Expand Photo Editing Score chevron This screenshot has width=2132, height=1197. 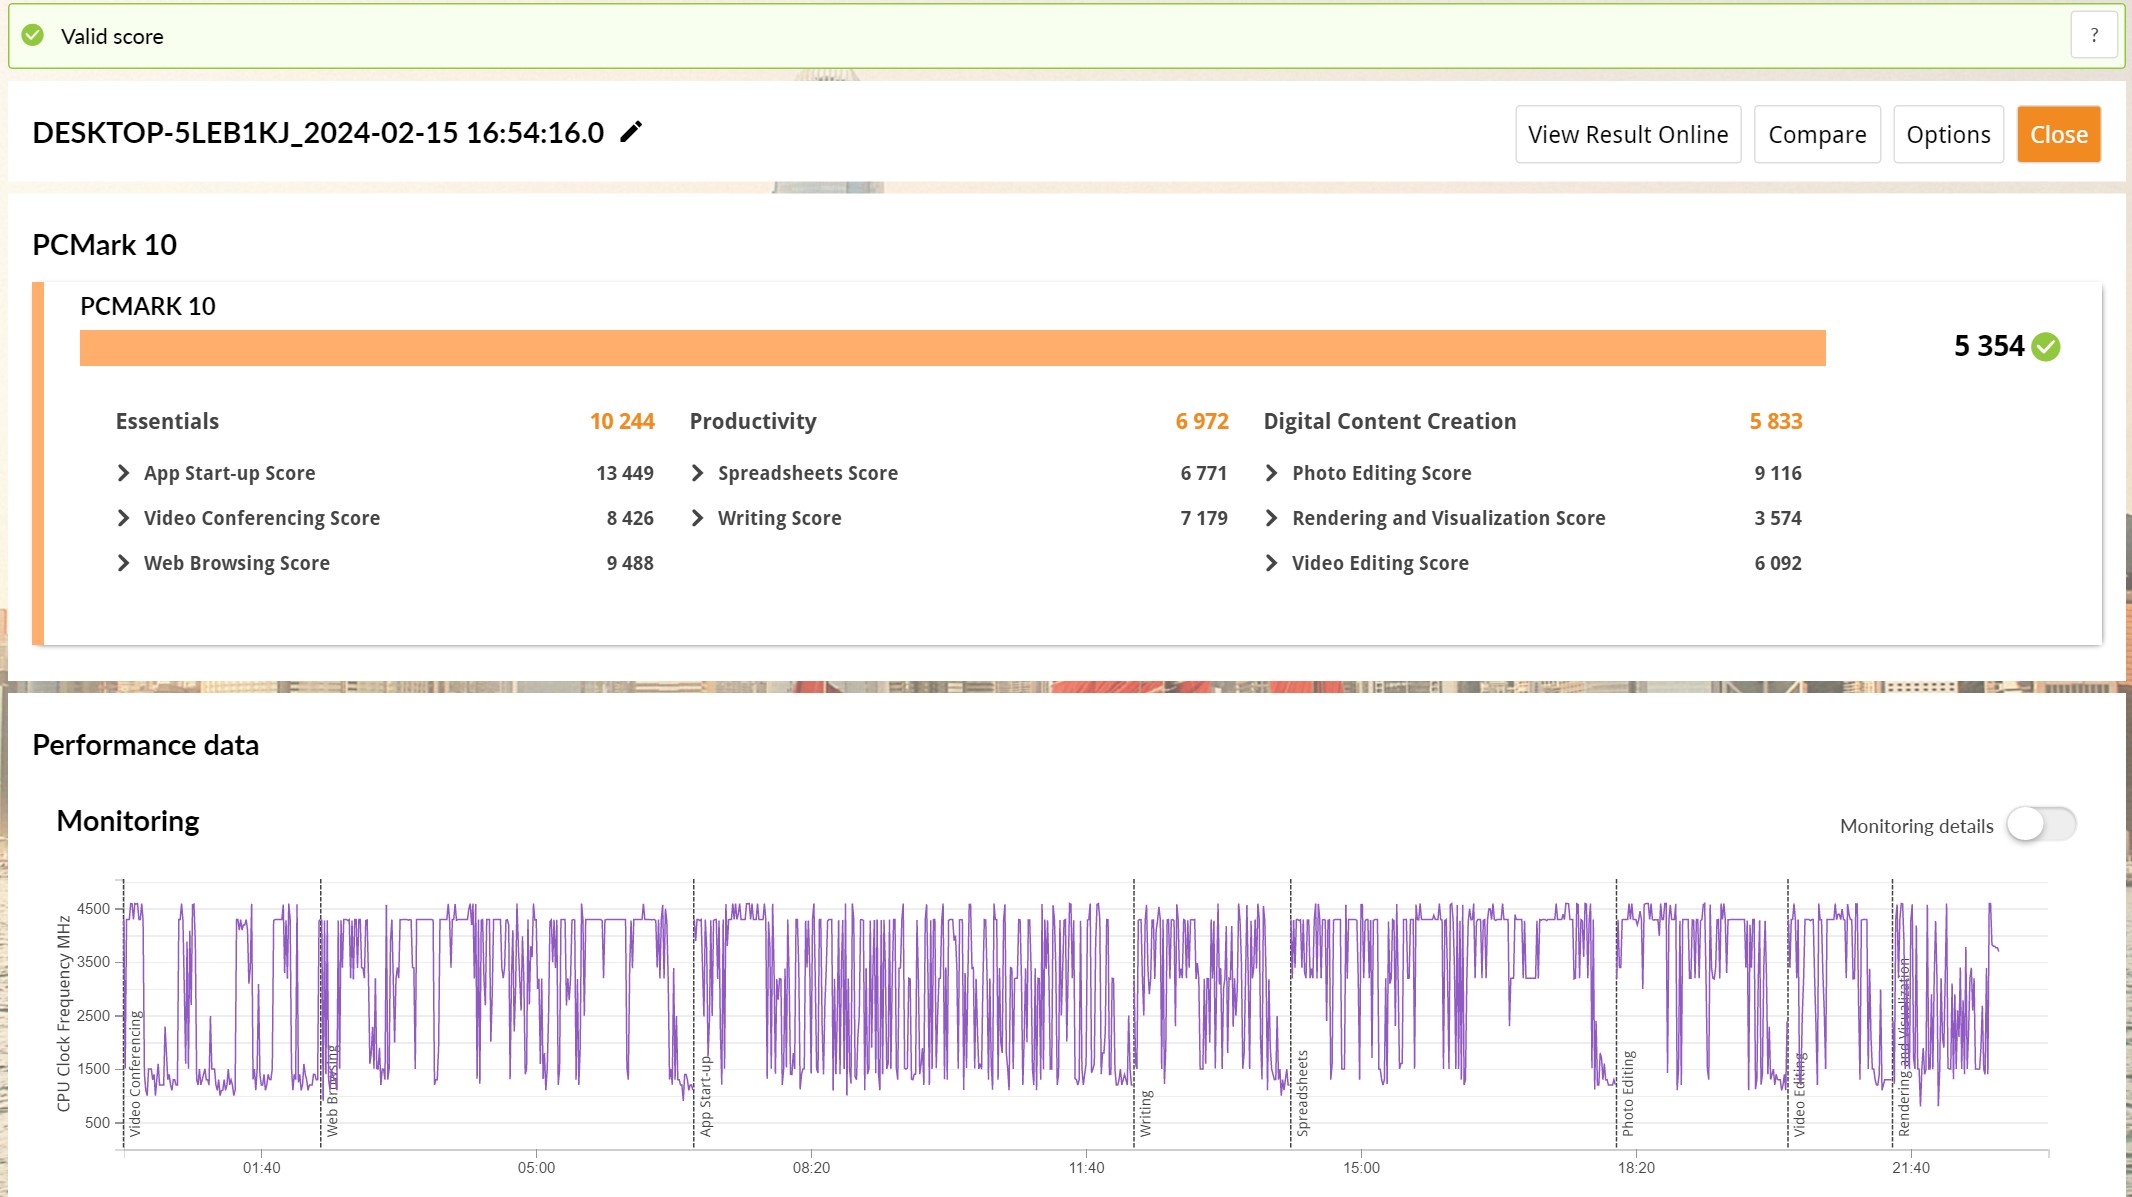point(1271,473)
